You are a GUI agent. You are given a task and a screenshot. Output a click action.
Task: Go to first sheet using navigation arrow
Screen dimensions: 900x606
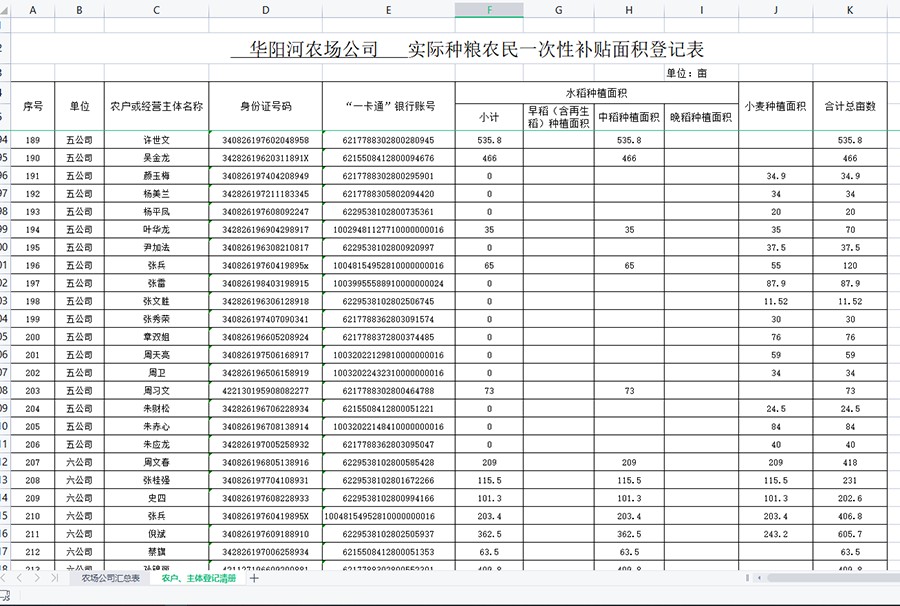5,578
